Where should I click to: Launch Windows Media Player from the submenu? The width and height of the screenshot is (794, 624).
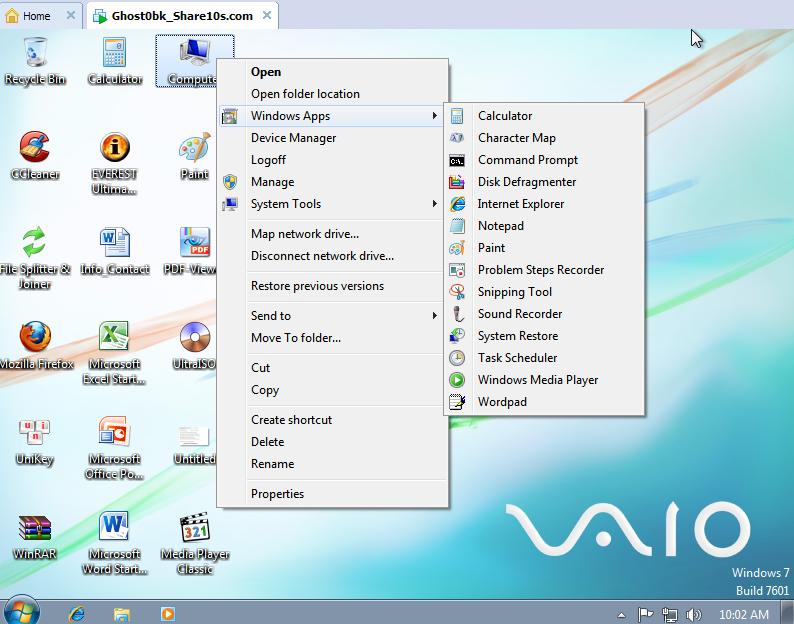(544, 380)
